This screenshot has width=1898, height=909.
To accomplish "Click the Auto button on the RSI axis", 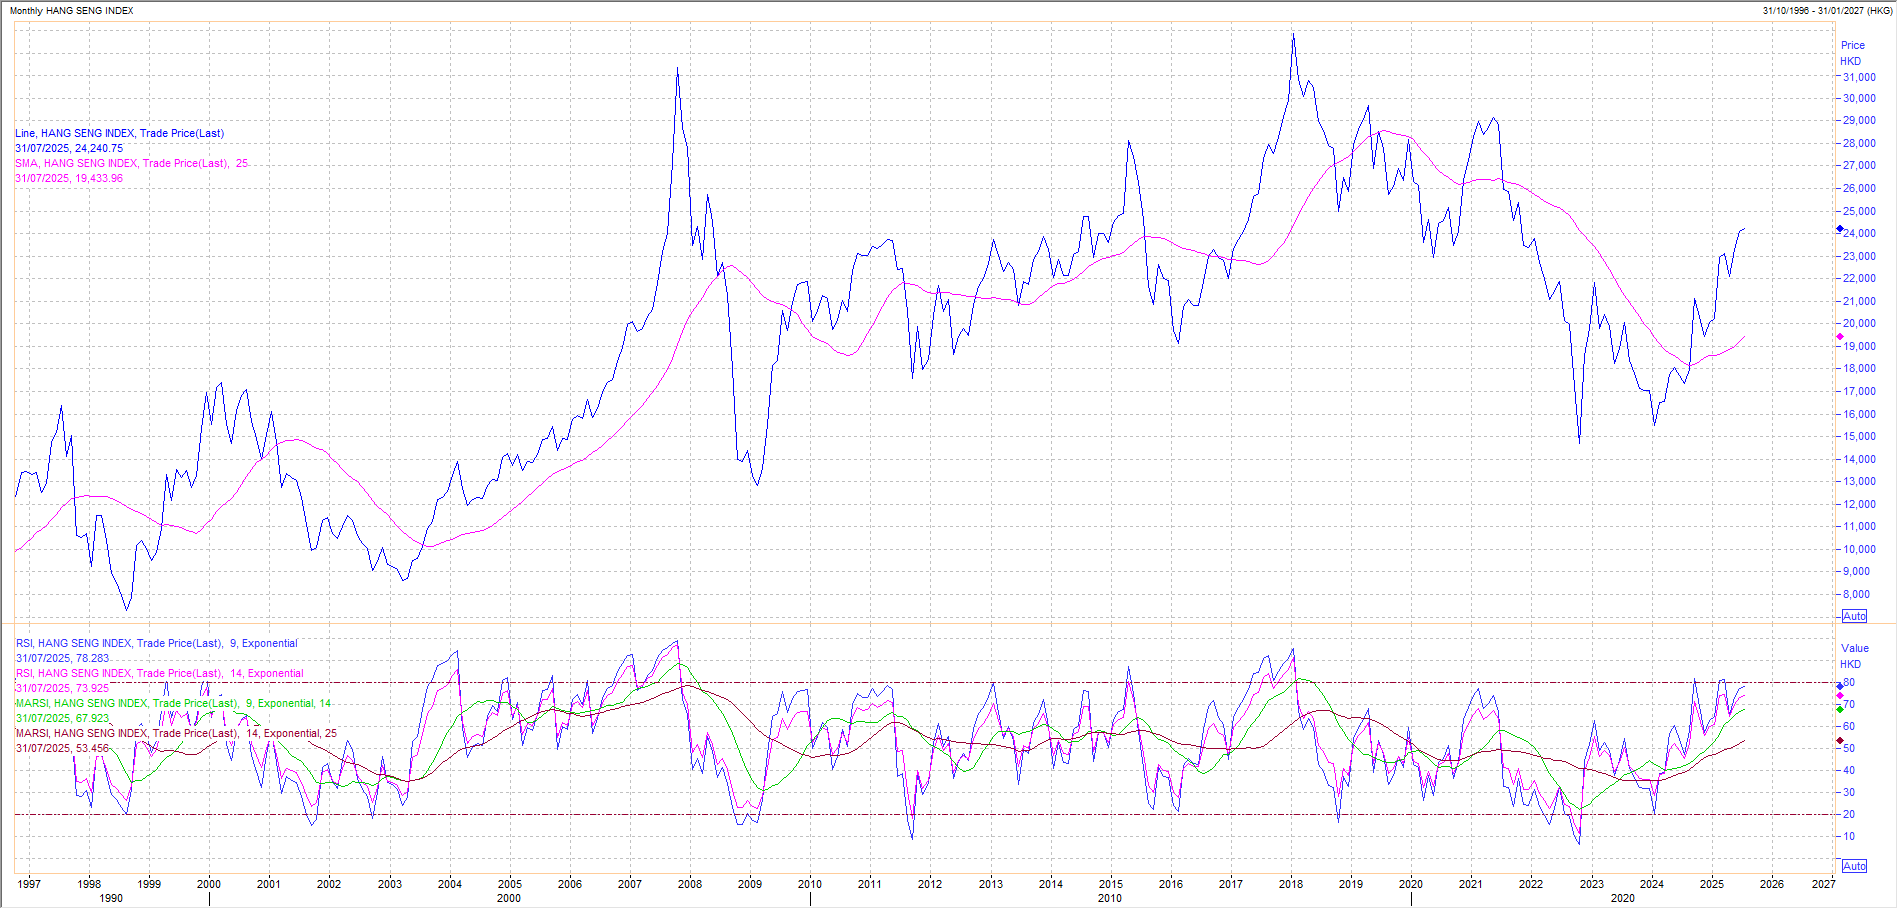I will pos(1854,866).
